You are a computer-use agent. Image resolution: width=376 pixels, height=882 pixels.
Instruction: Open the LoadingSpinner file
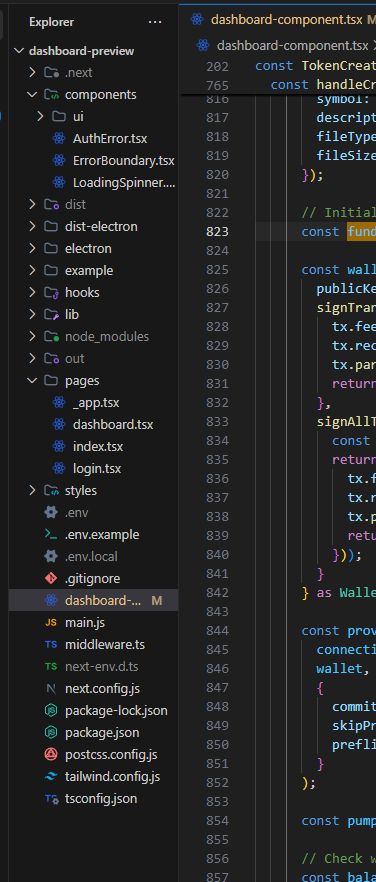(x=124, y=182)
